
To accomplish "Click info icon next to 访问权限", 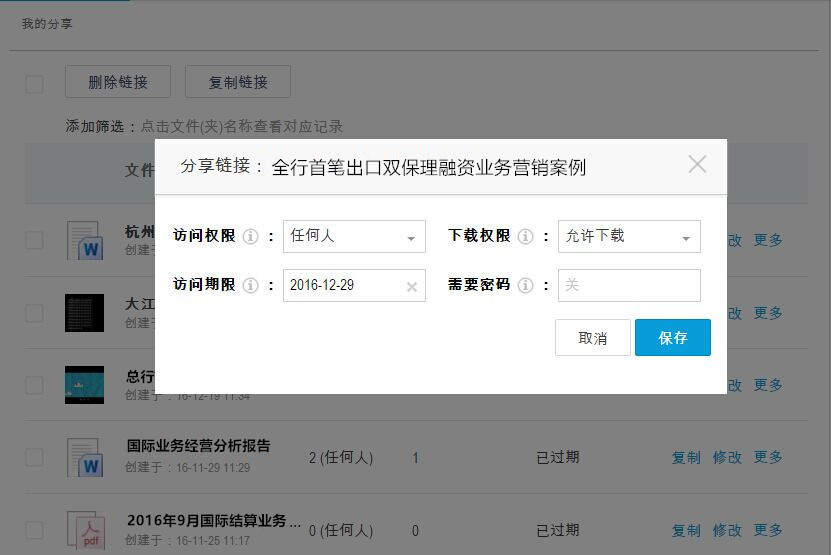I will tap(251, 237).
